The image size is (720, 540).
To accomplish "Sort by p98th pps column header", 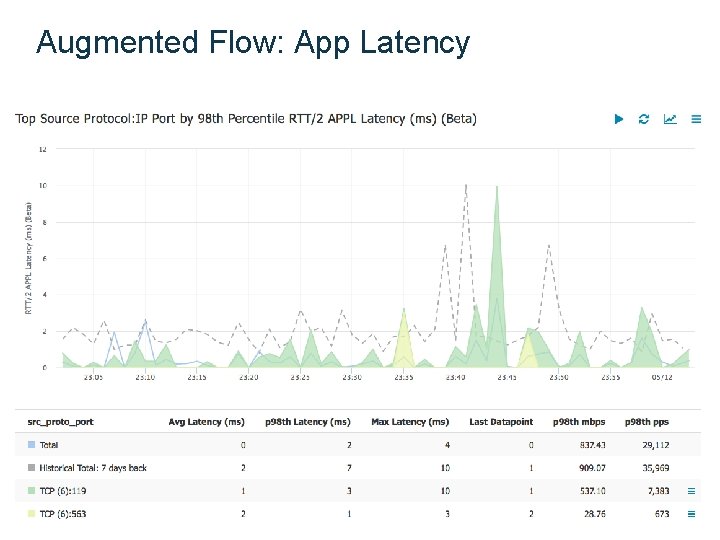I will (647, 422).
